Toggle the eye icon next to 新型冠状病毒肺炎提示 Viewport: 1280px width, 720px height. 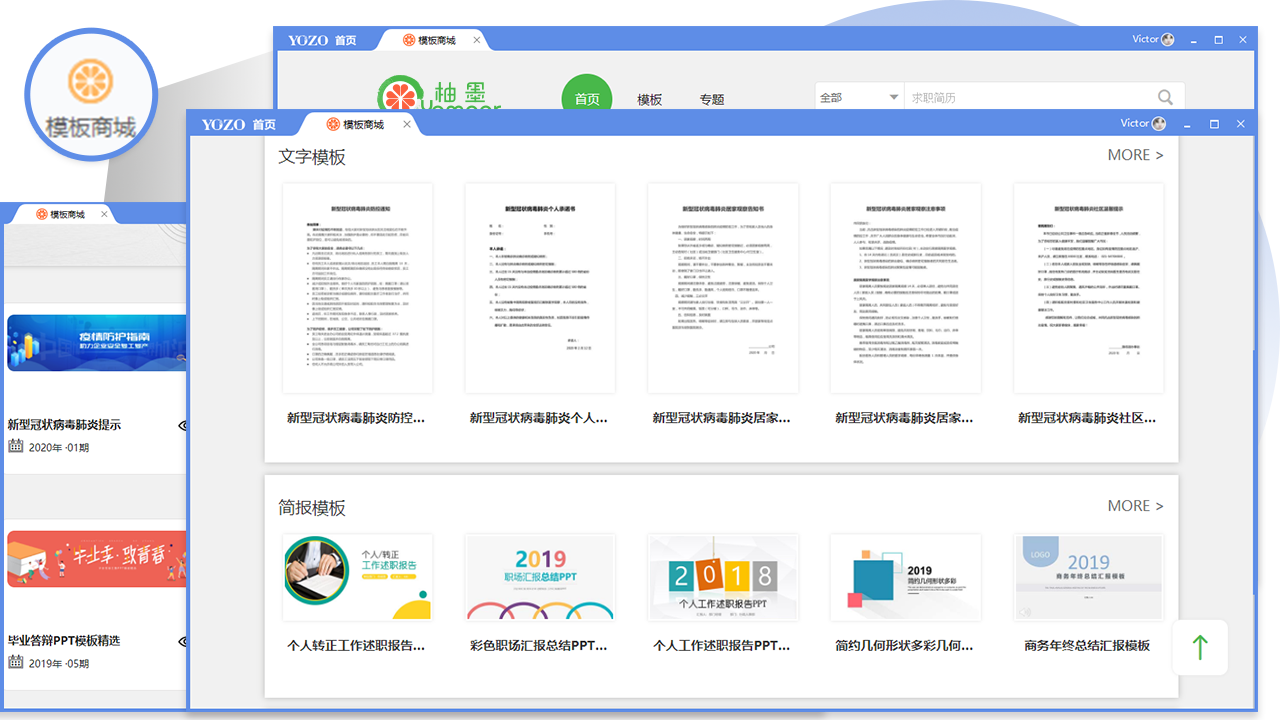[x=182, y=424]
